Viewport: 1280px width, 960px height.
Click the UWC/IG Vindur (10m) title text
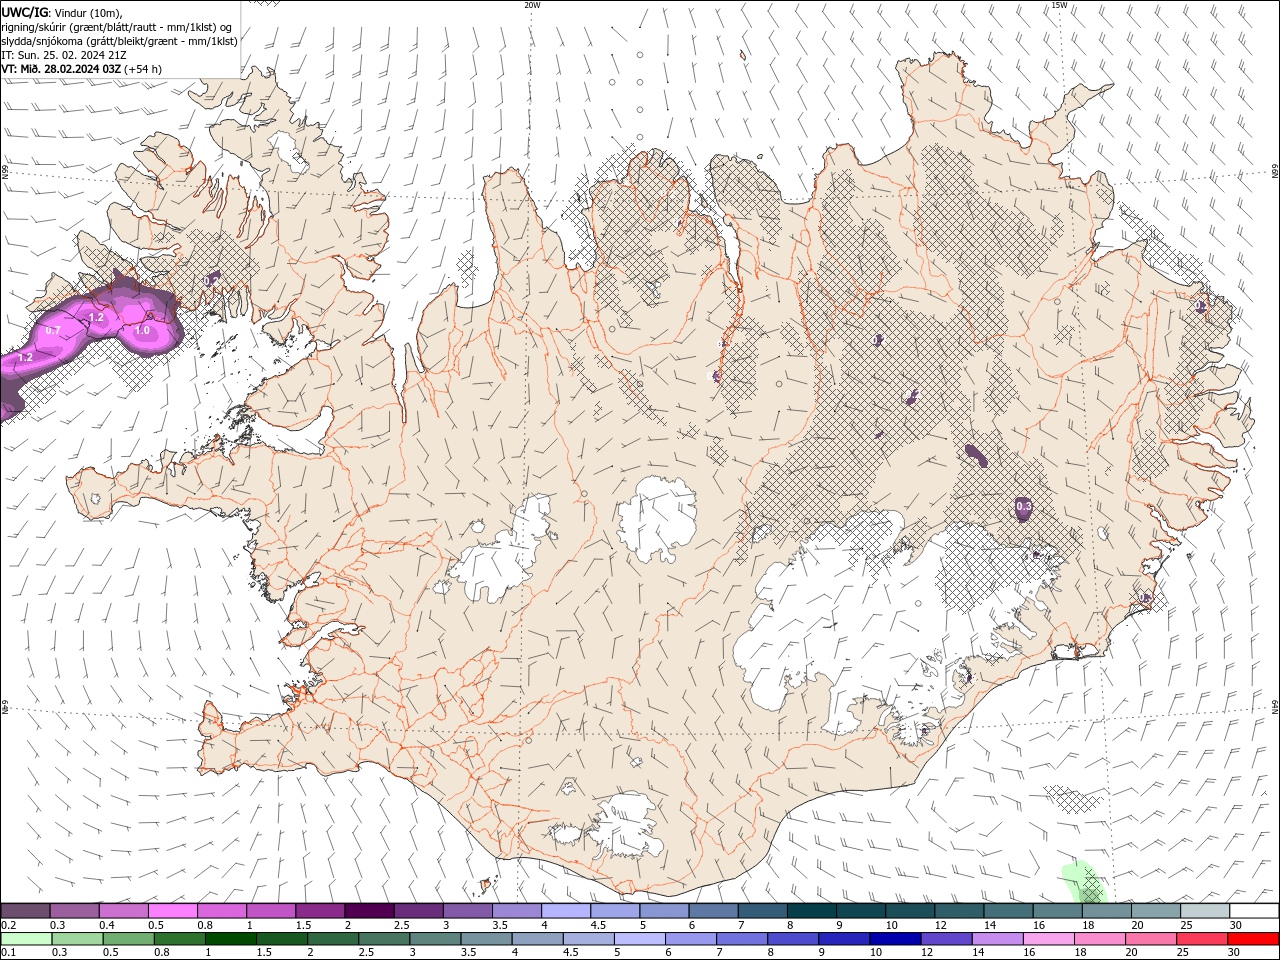pos(62,12)
